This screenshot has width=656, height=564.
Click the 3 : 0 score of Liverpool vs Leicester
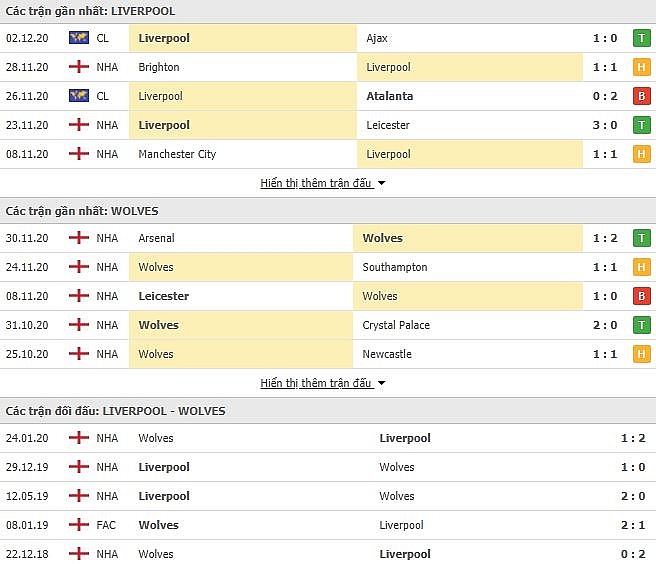coord(605,125)
